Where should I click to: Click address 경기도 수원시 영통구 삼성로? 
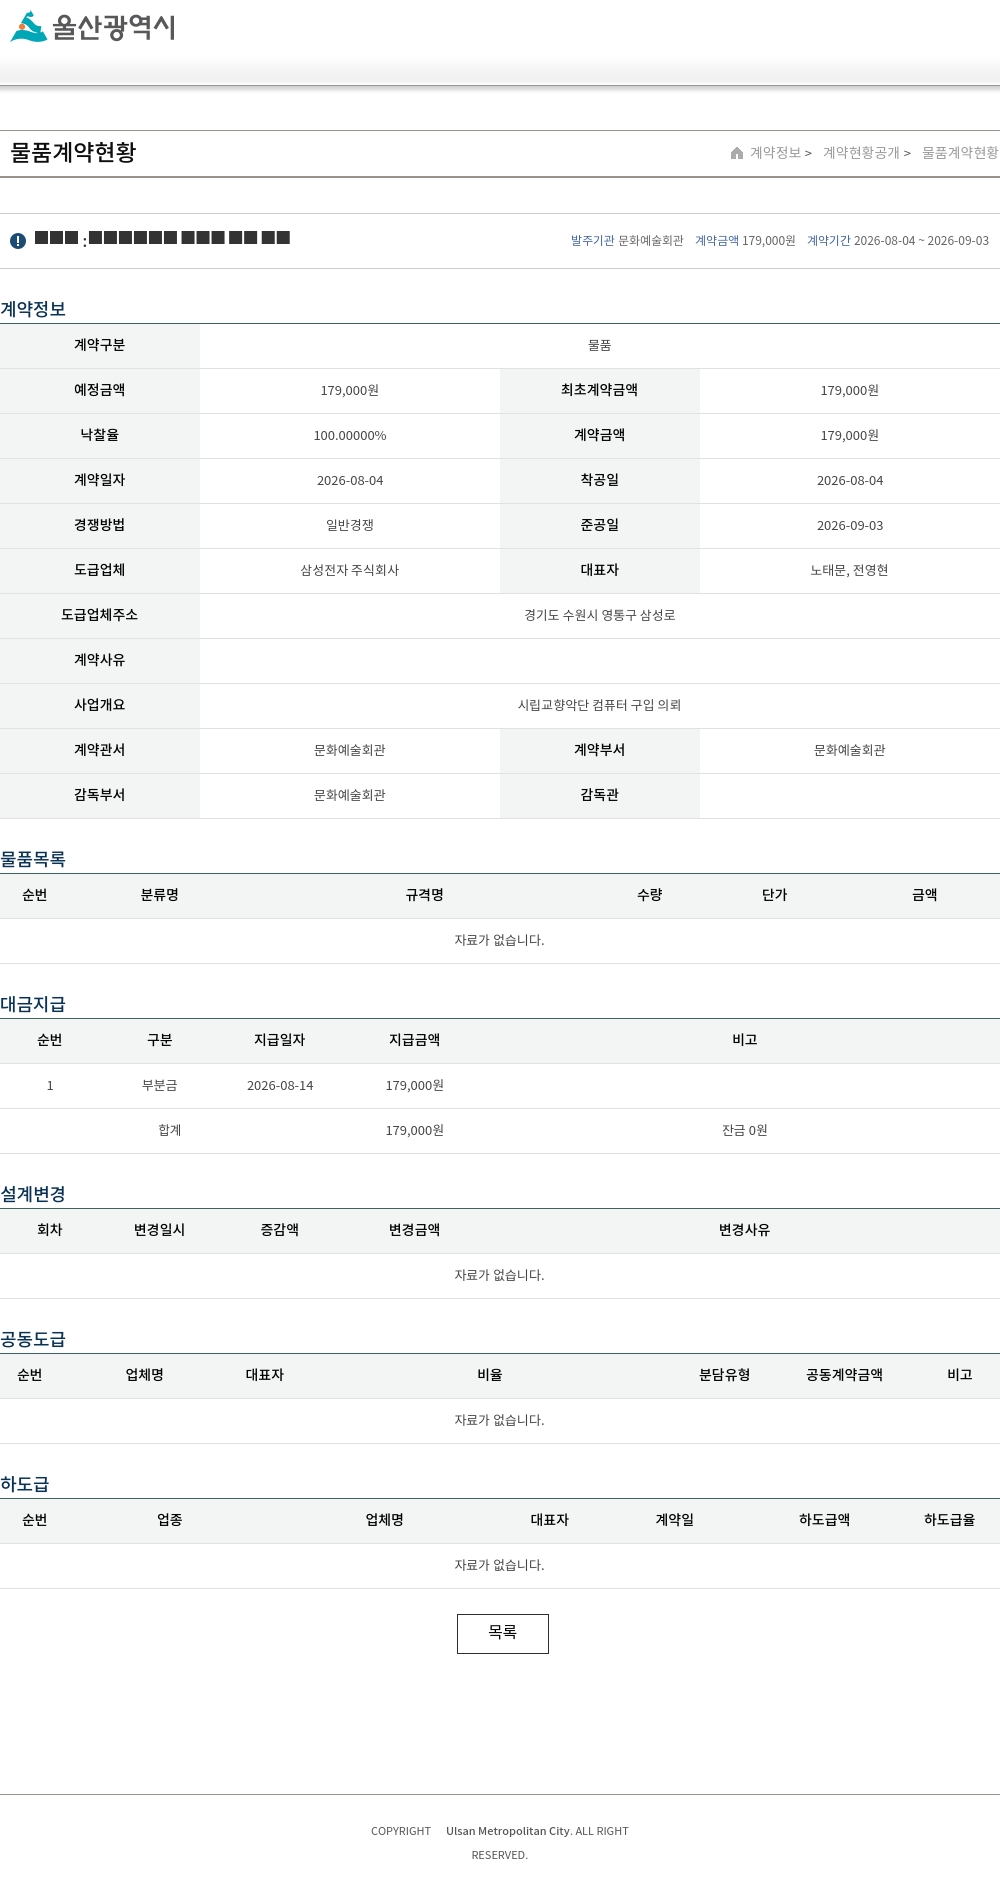point(600,616)
